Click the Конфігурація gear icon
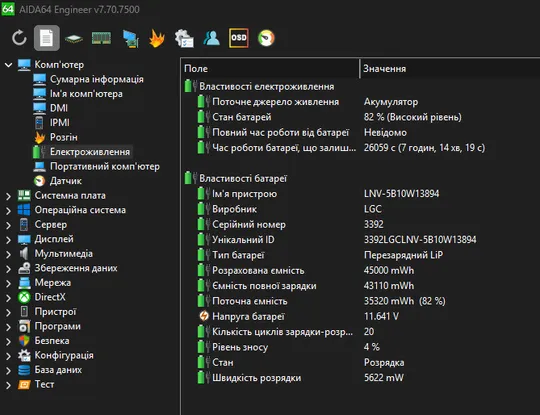 [x=24, y=355]
